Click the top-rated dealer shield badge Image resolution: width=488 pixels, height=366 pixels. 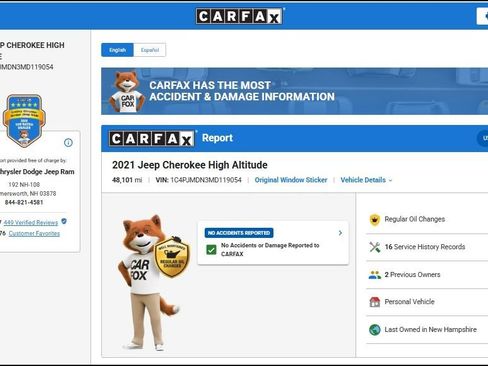(x=24, y=121)
